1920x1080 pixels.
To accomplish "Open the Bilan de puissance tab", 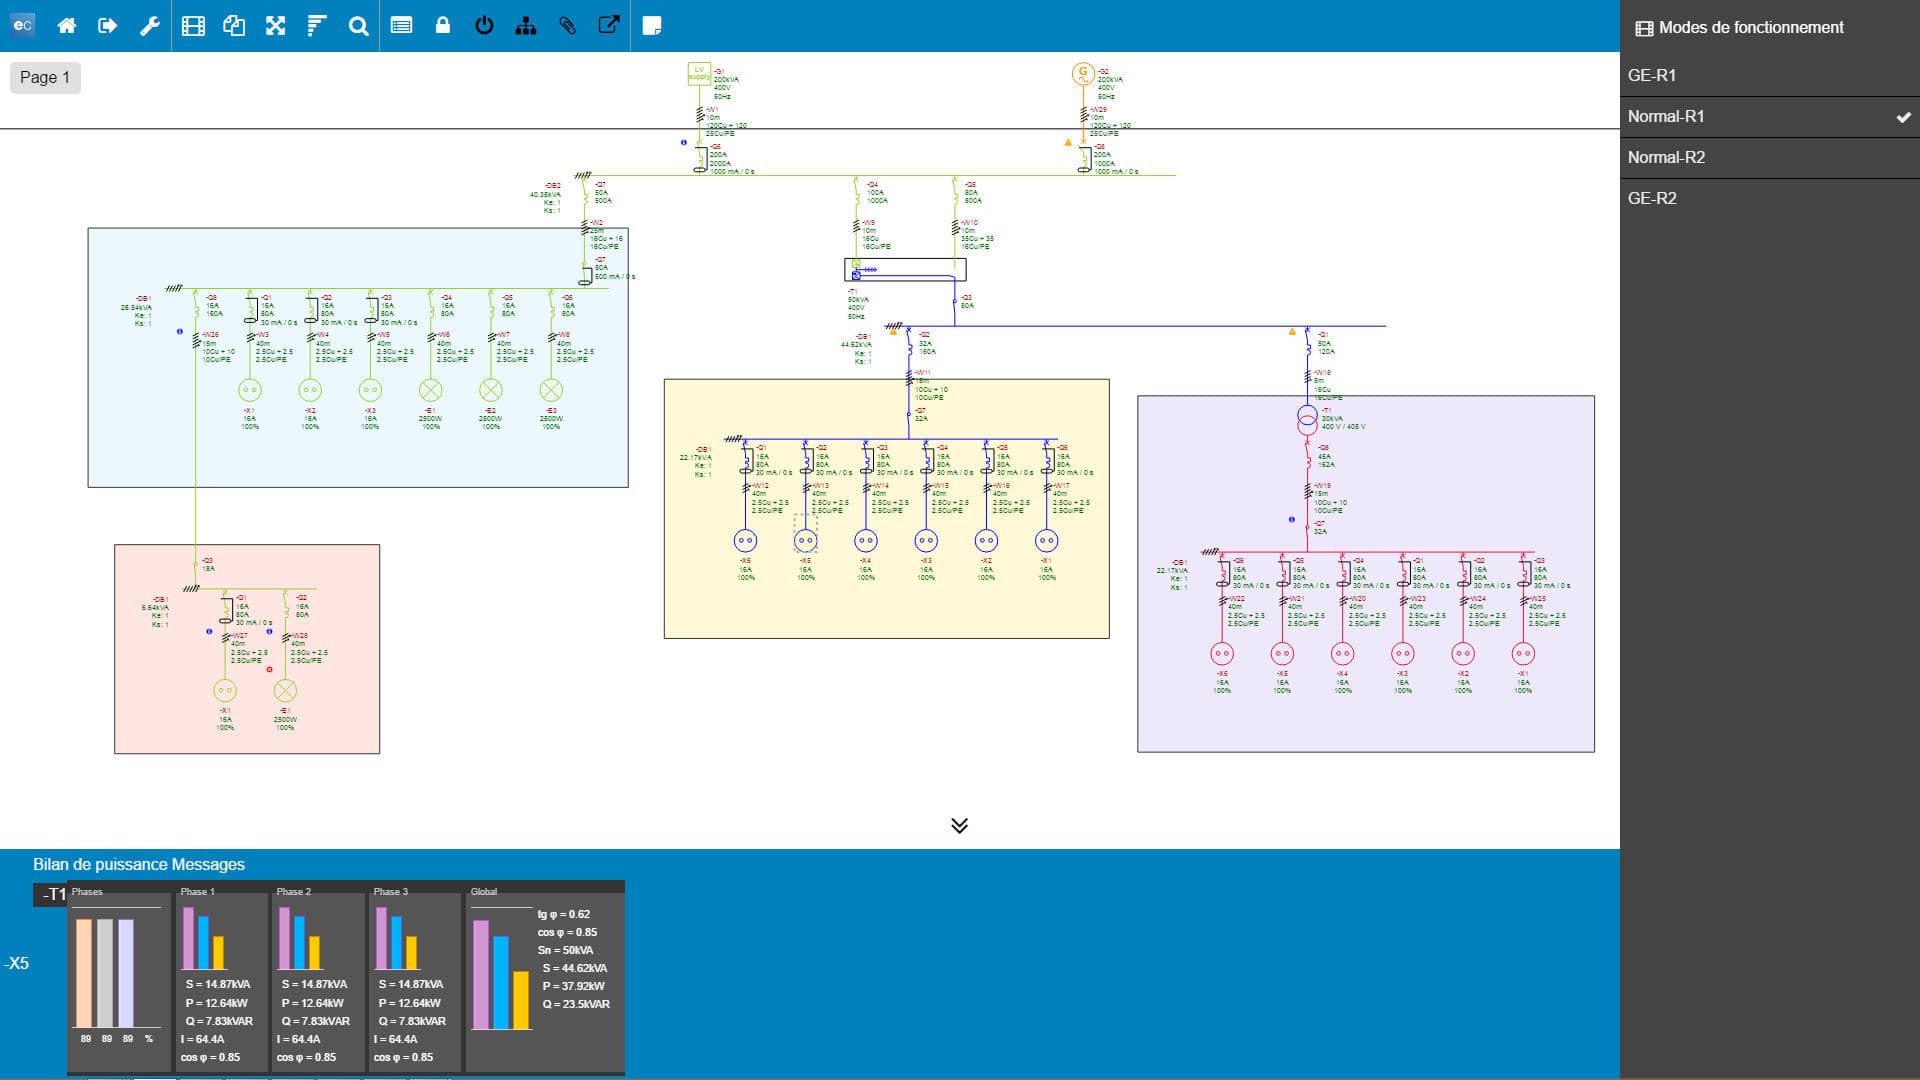I will click(100, 865).
